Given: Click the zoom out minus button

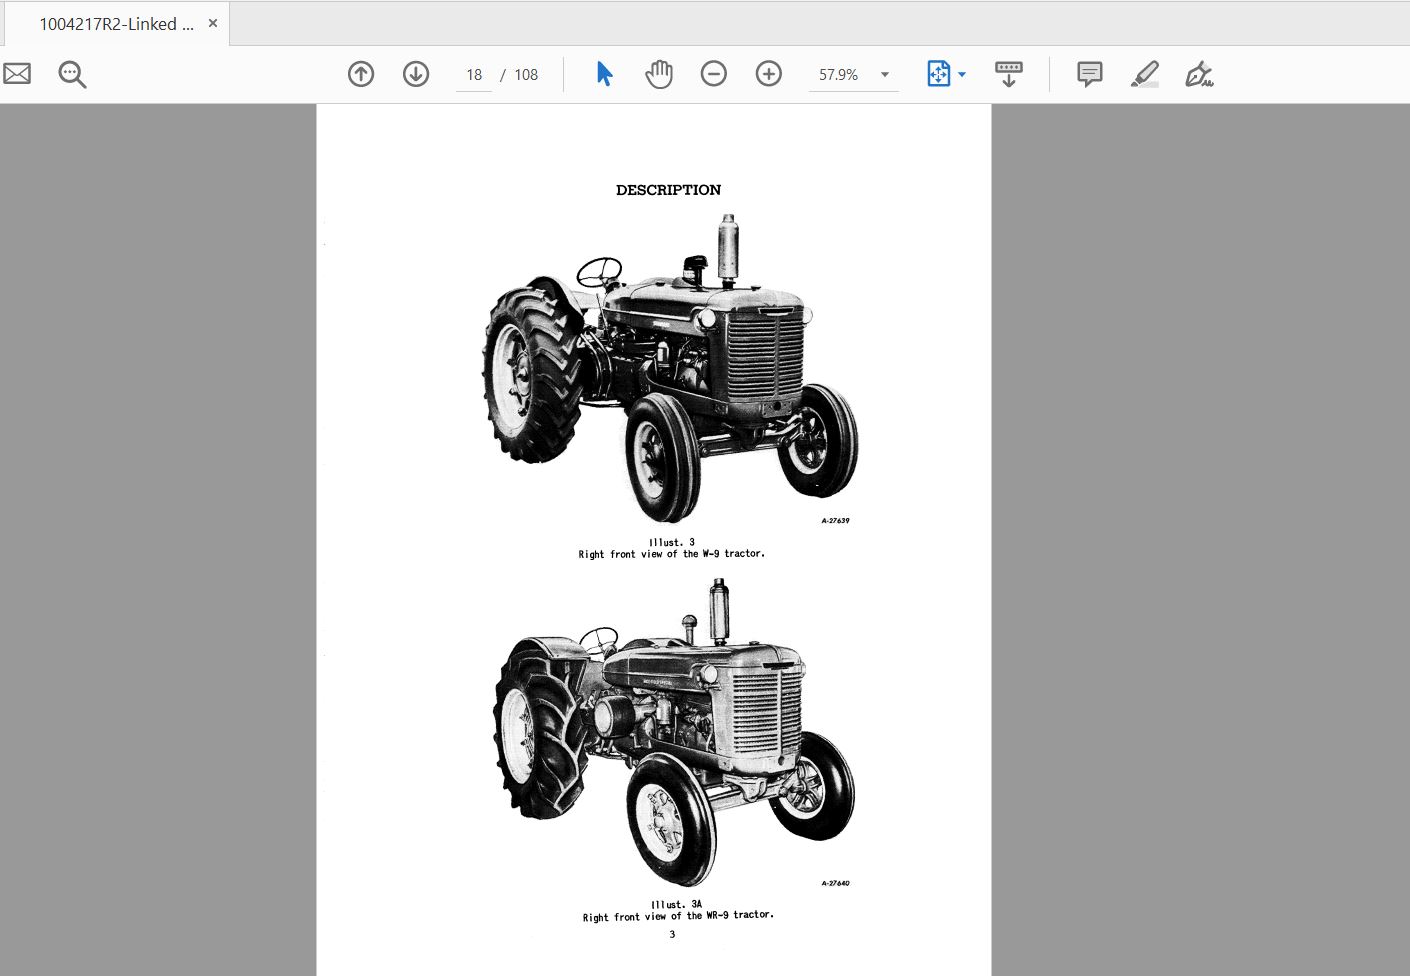Looking at the screenshot, I should point(713,73).
